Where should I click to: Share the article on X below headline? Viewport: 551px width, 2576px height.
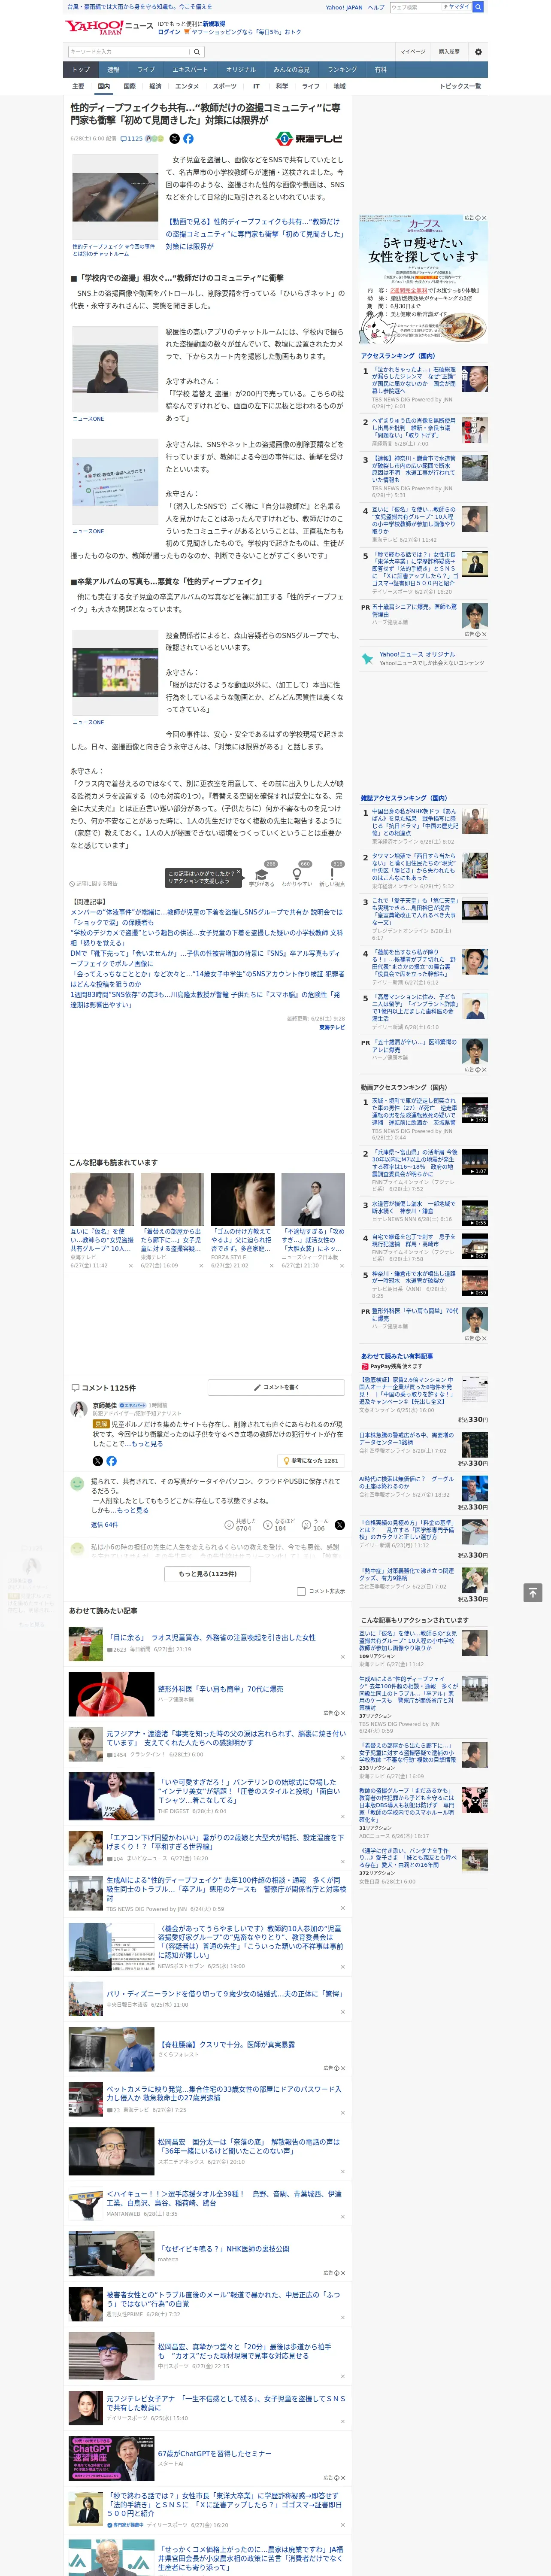[x=174, y=139]
